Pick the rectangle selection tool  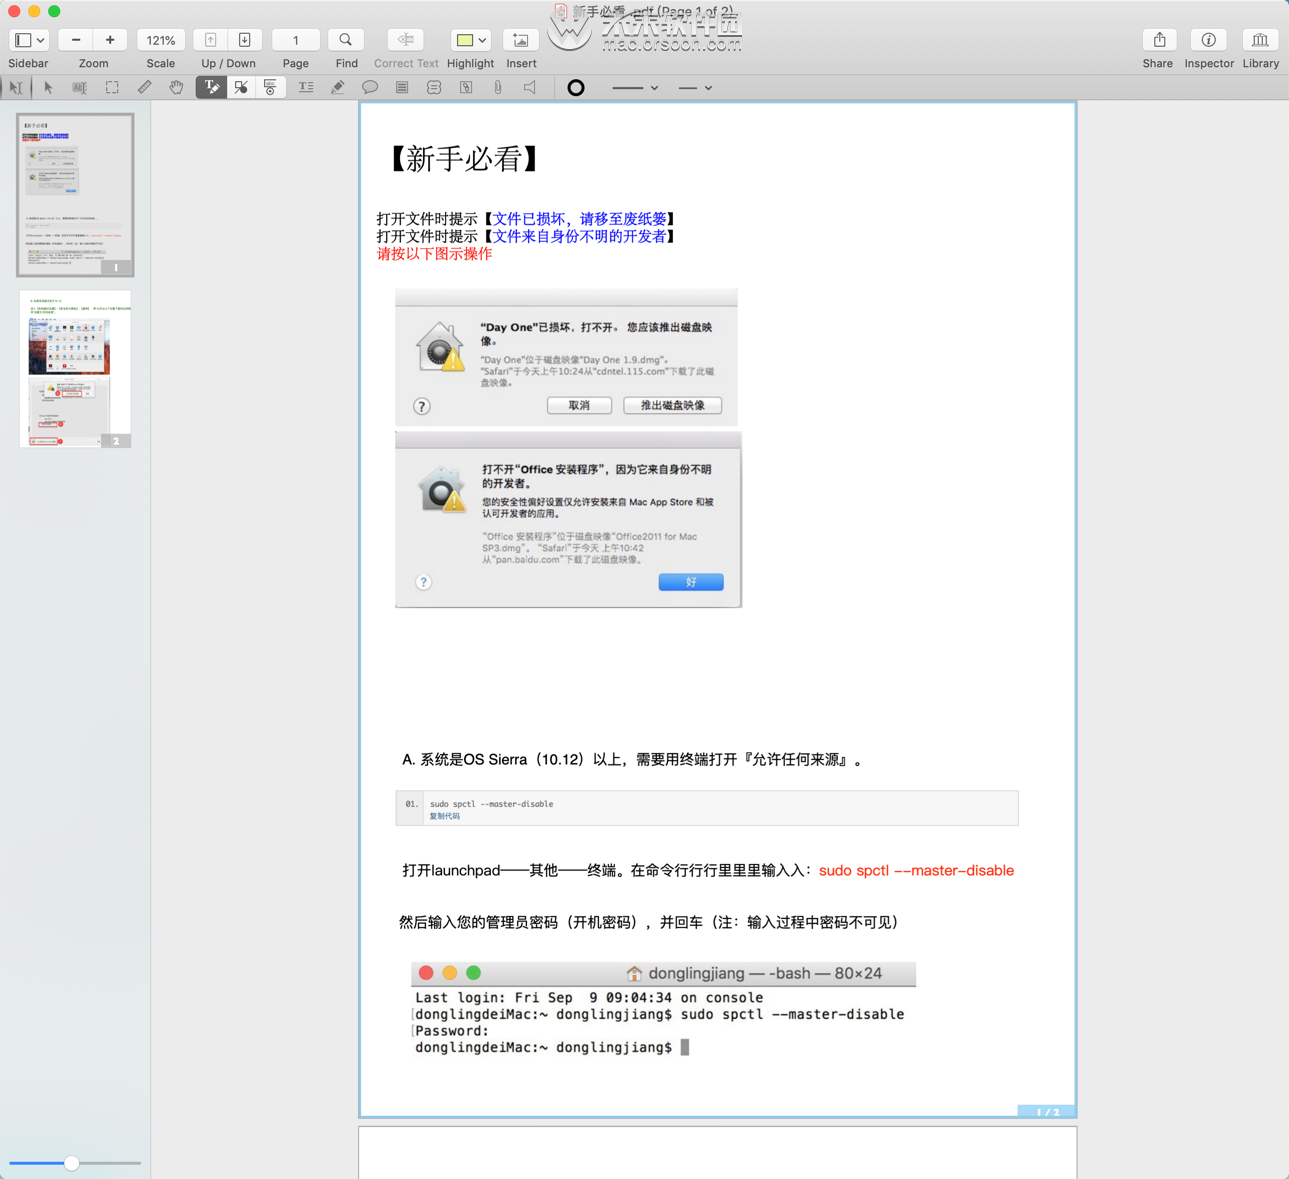point(112,88)
